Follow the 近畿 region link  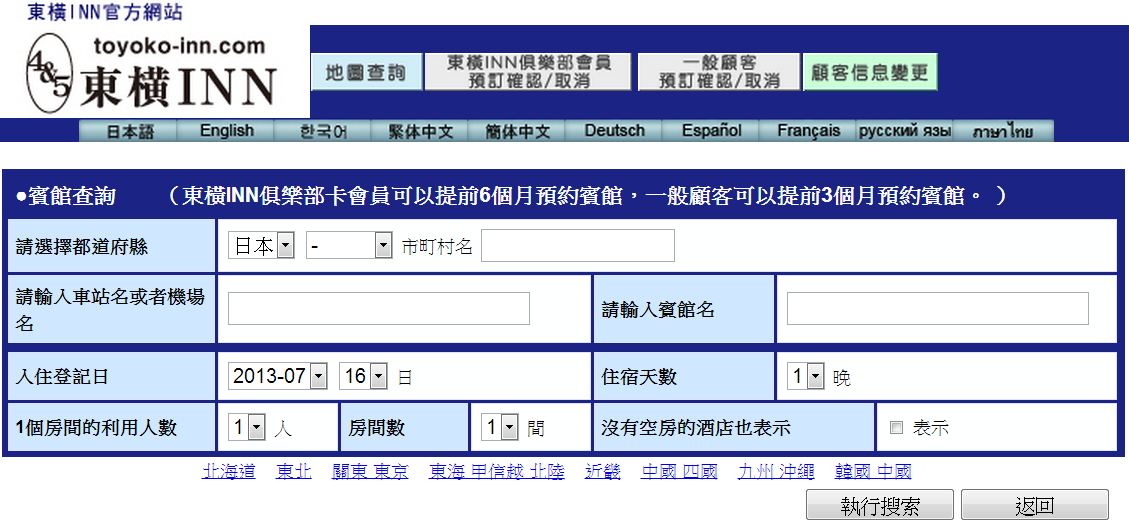[x=603, y=471]
